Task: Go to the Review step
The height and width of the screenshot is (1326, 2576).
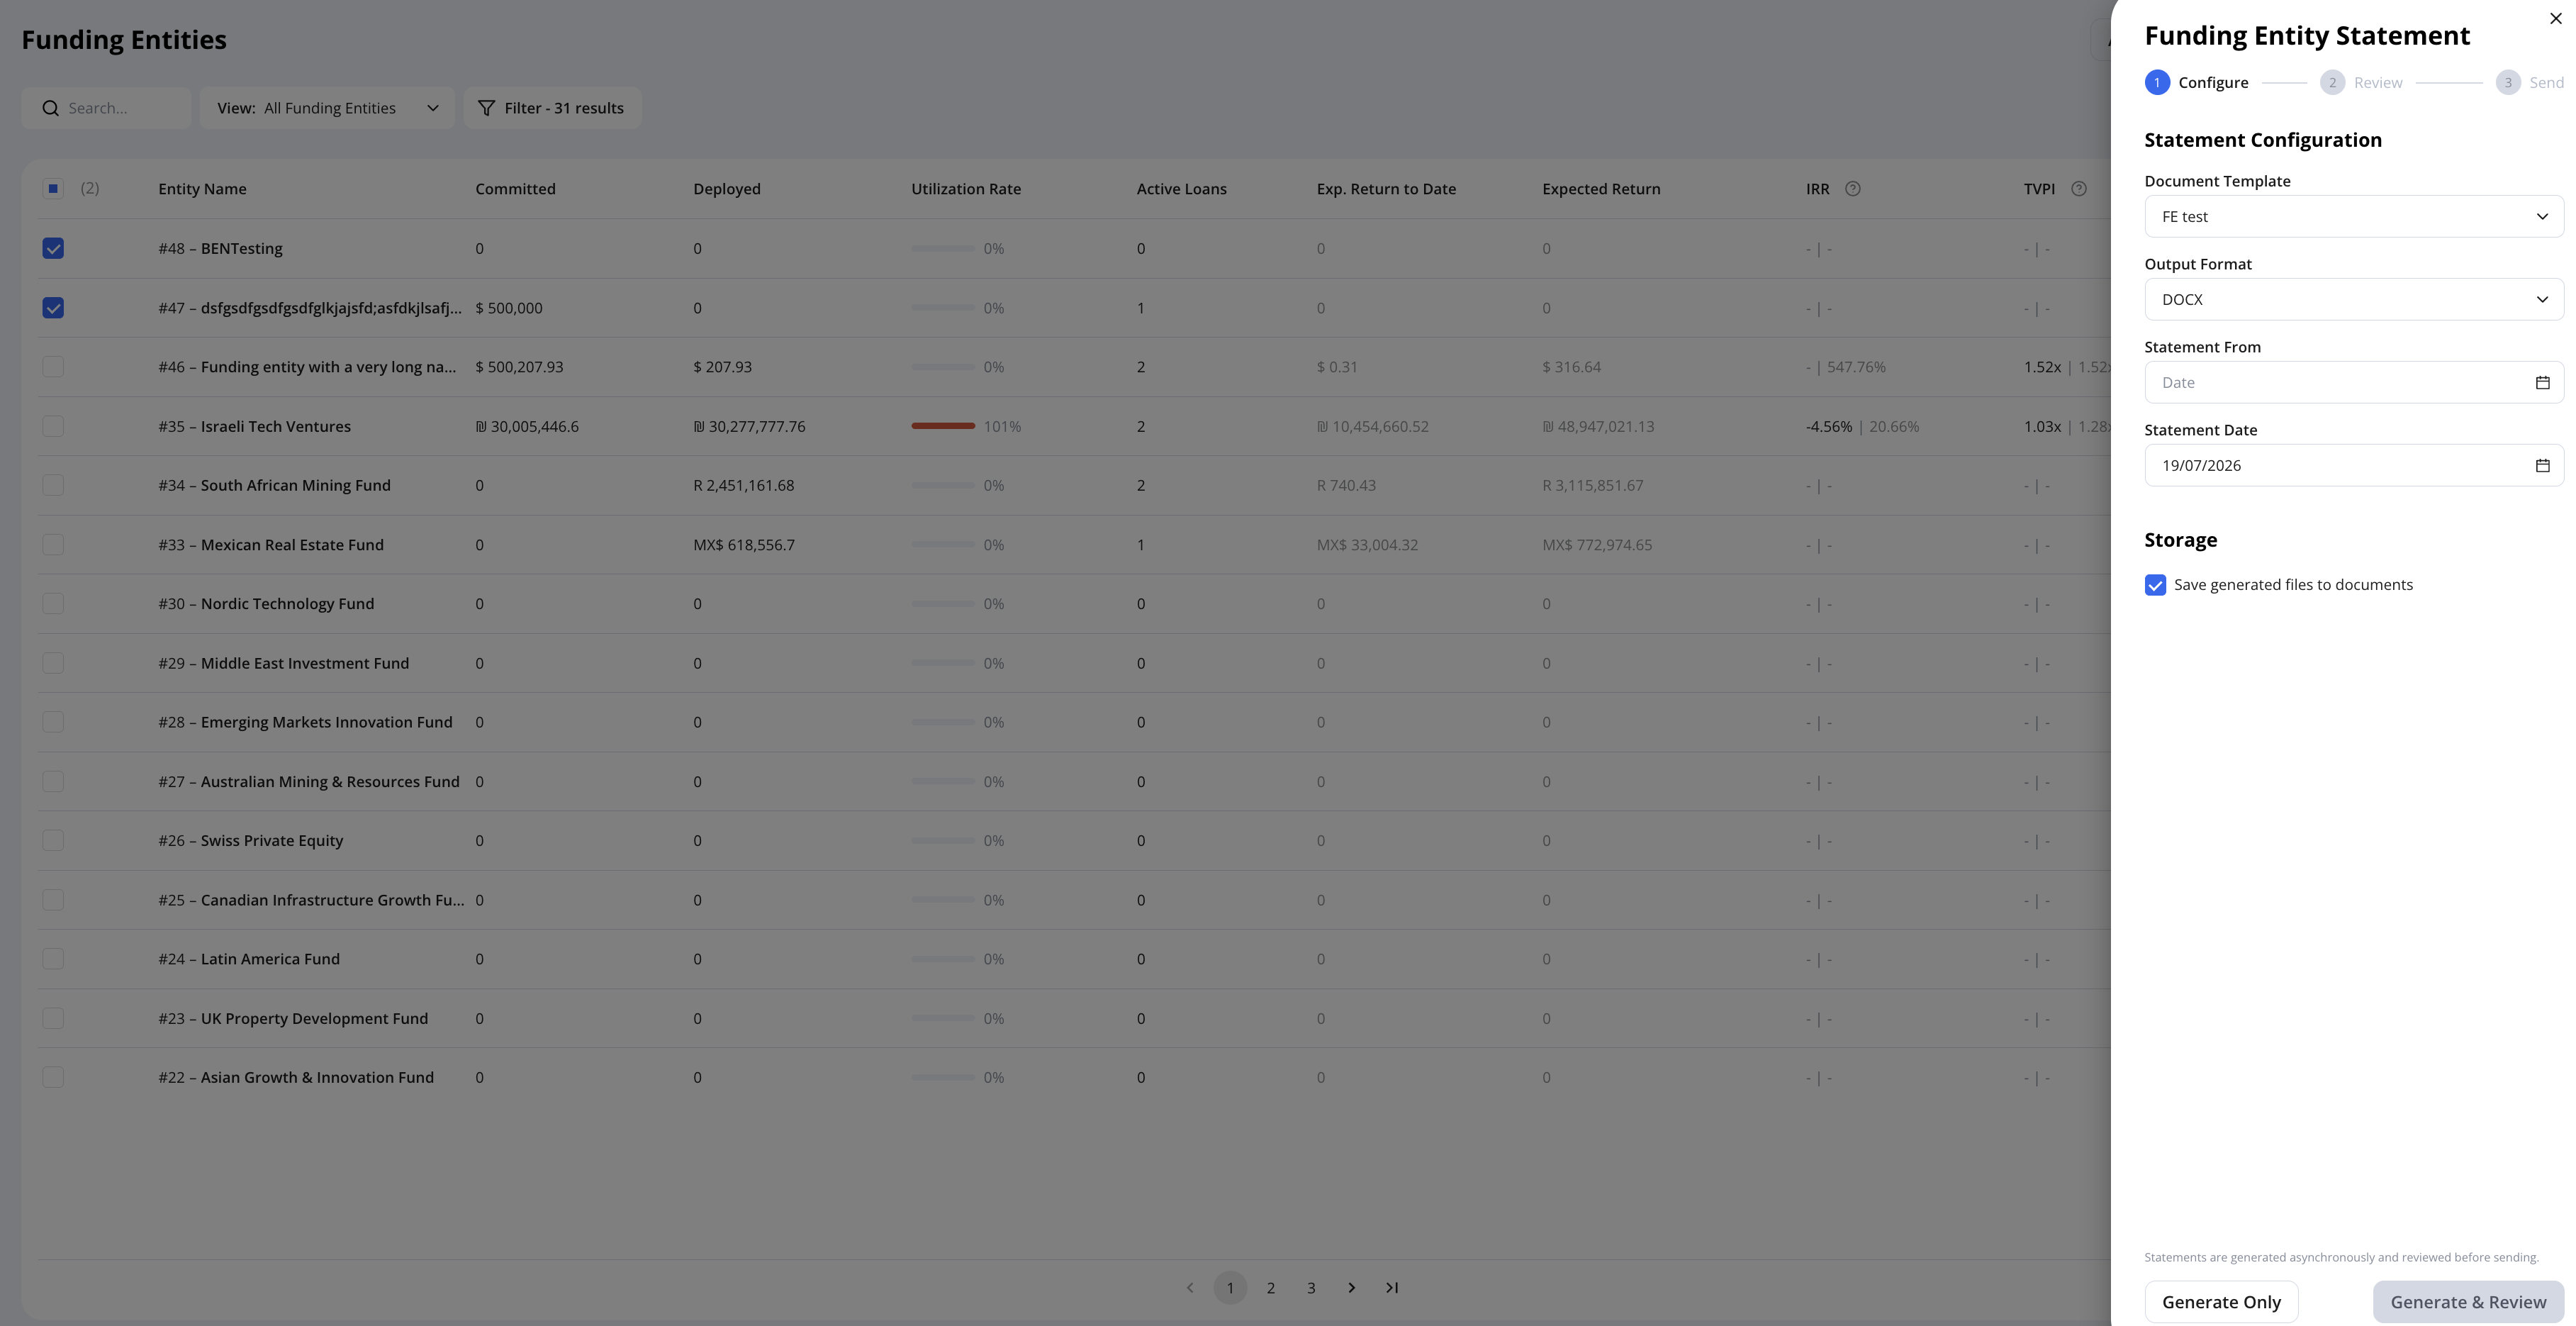Action: pyautogui.click(x=2361, y=83)
